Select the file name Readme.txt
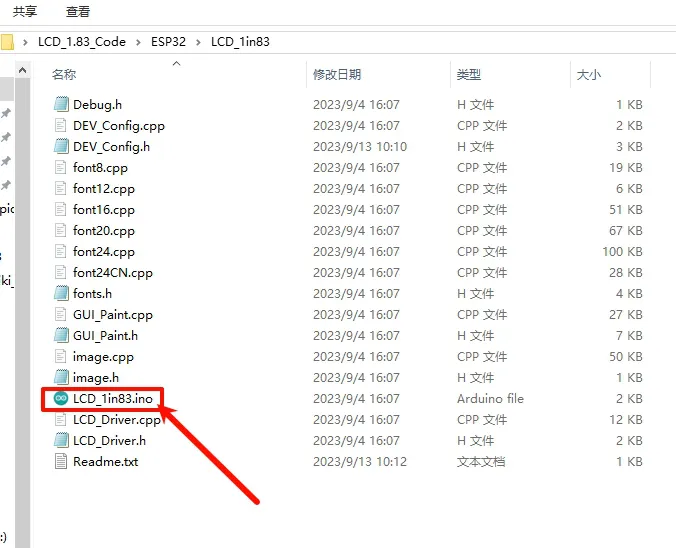The width and height of the screenshot is (676, 548). point(106,462)
